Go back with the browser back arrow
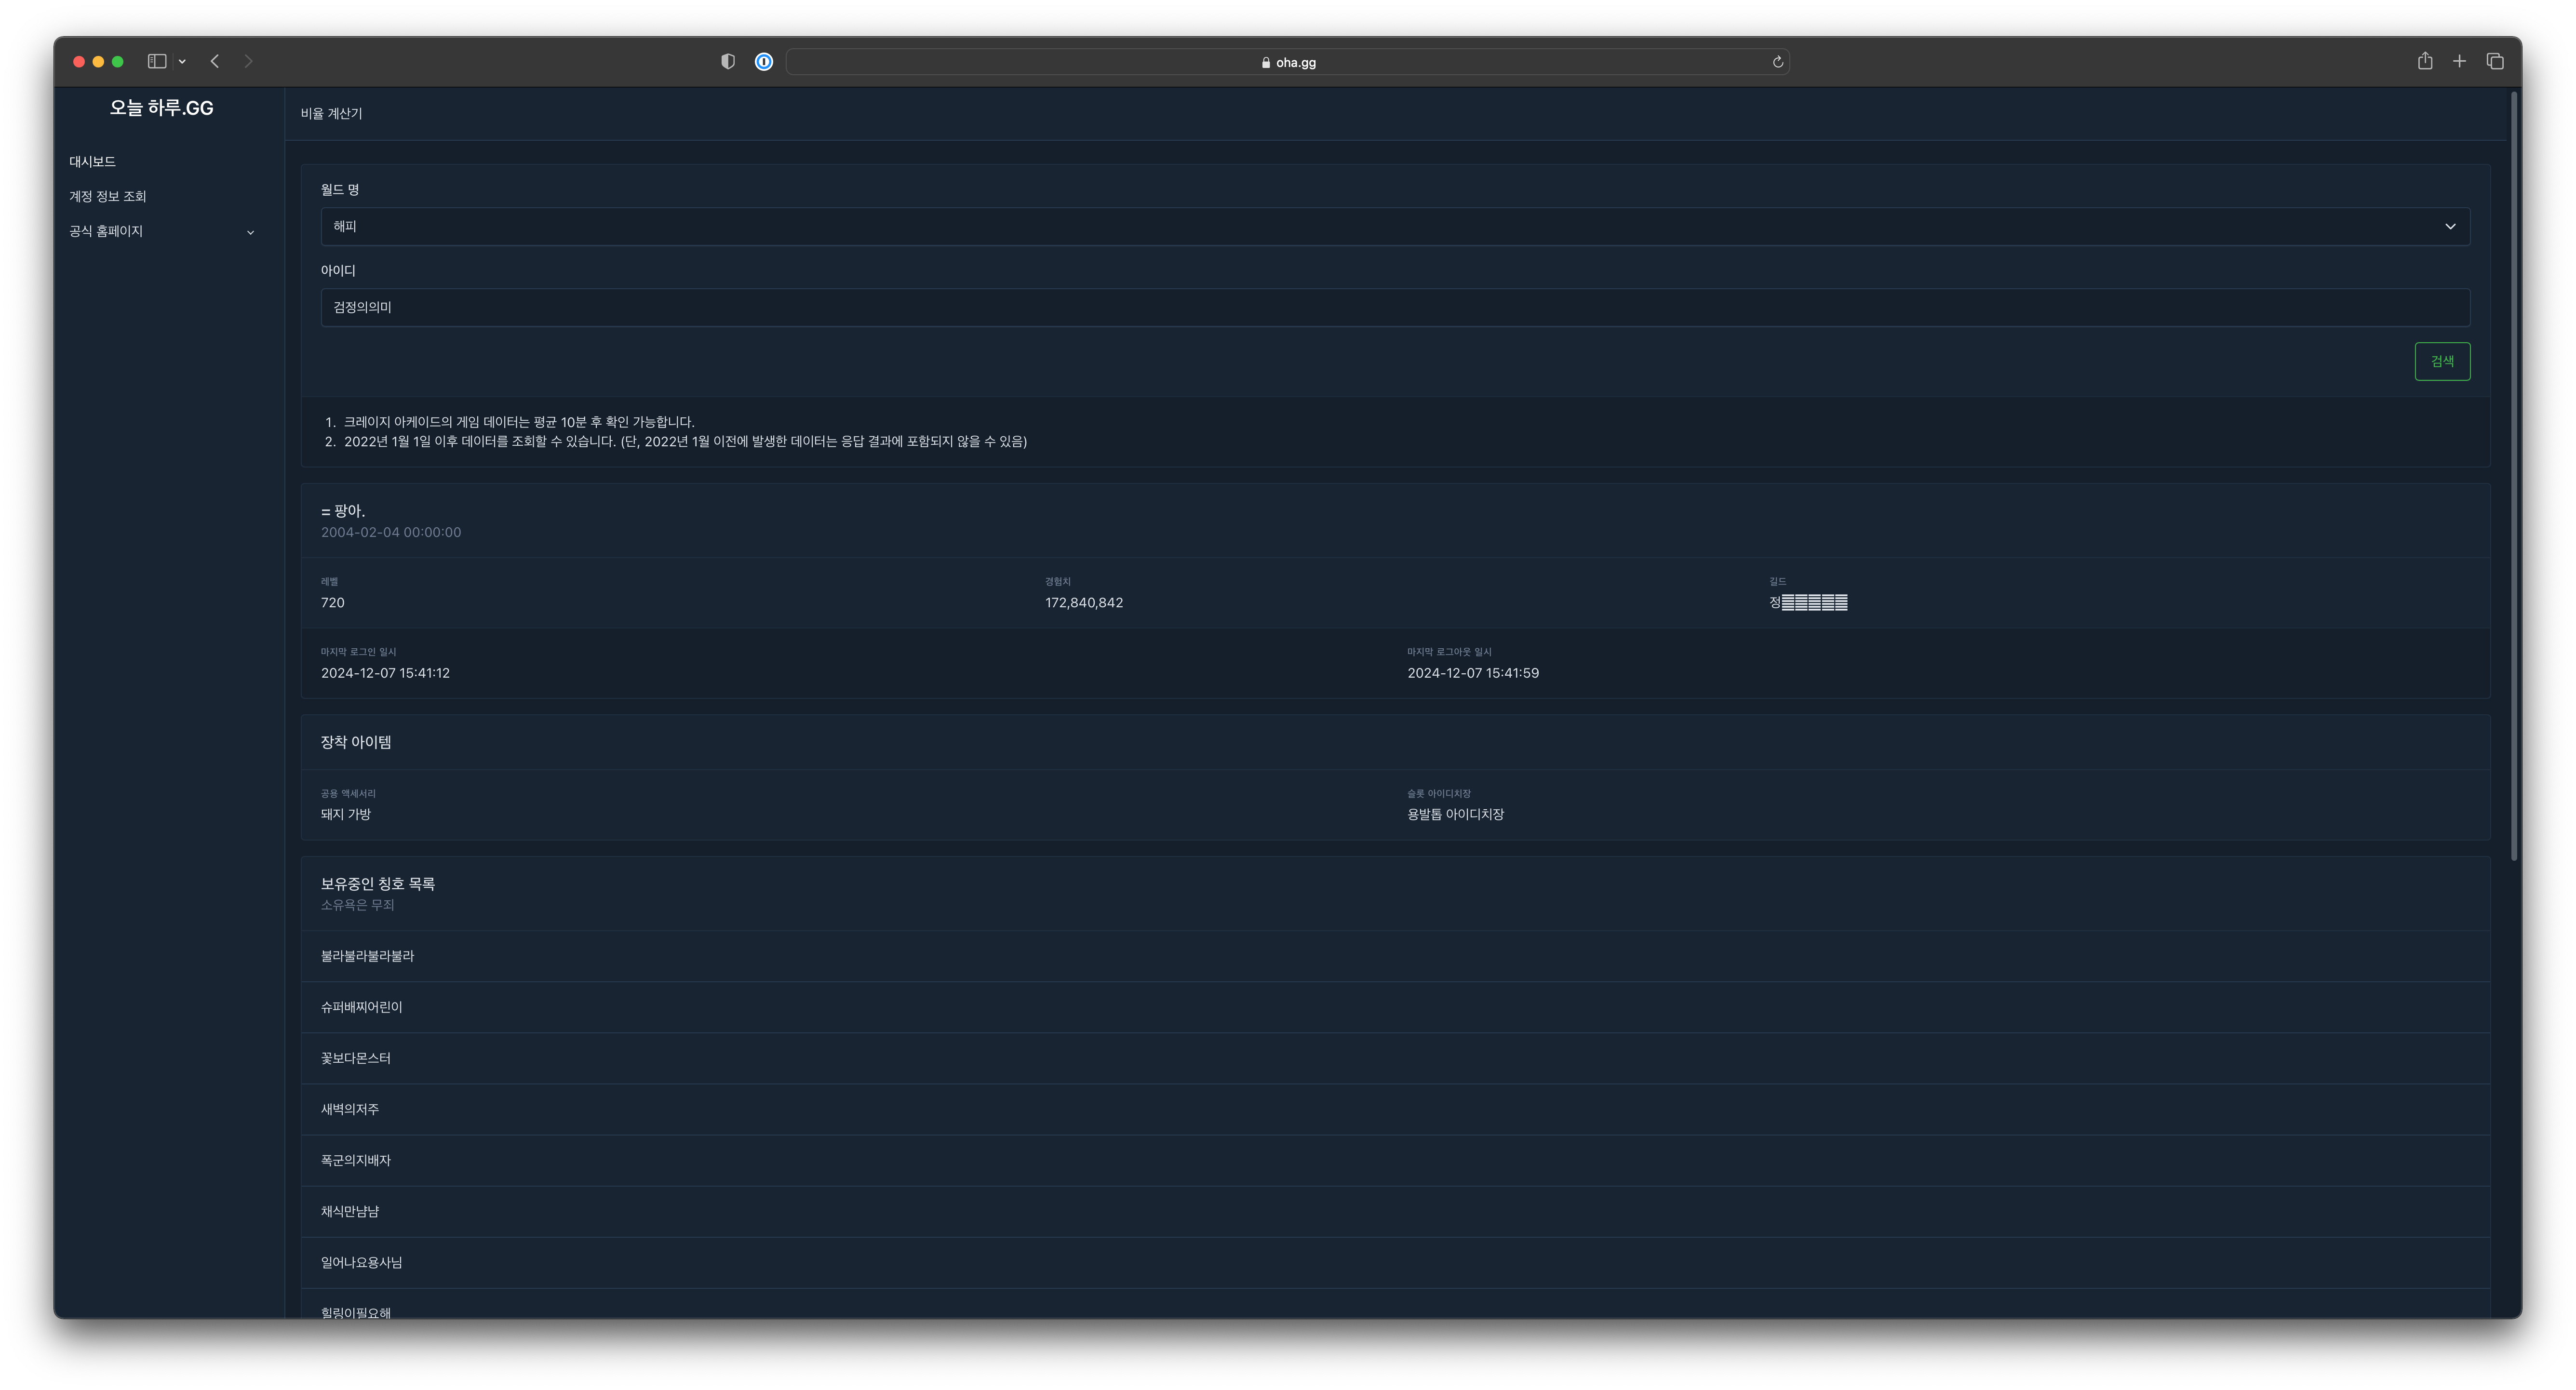The height and width of the screenshot is (1390, 2576). click(215, 62)
